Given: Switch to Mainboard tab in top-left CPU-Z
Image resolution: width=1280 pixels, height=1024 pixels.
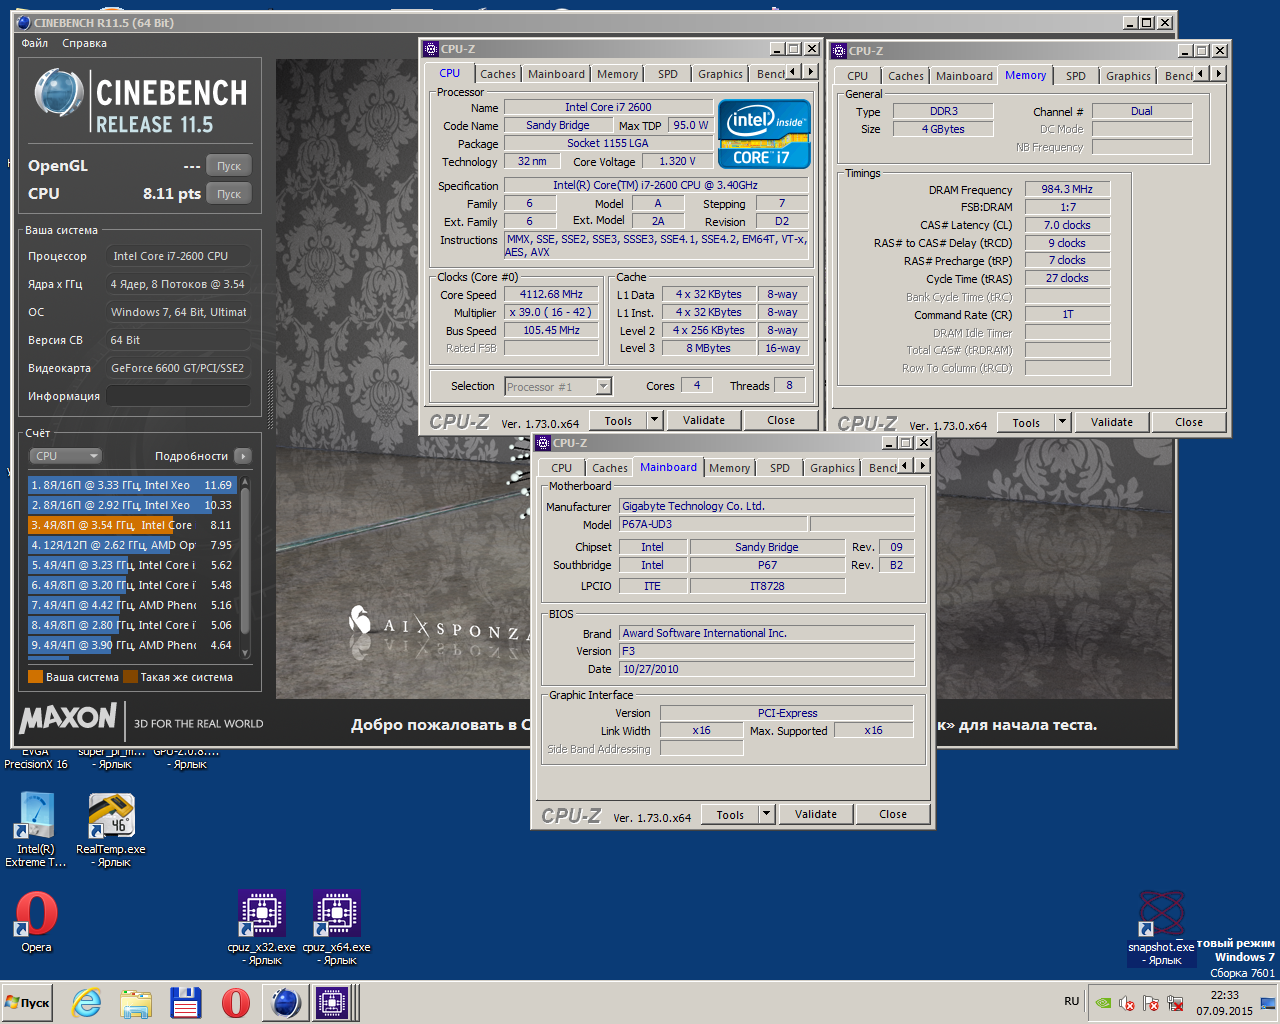Looking at the screenshot, I should click(x=556, y=74).
